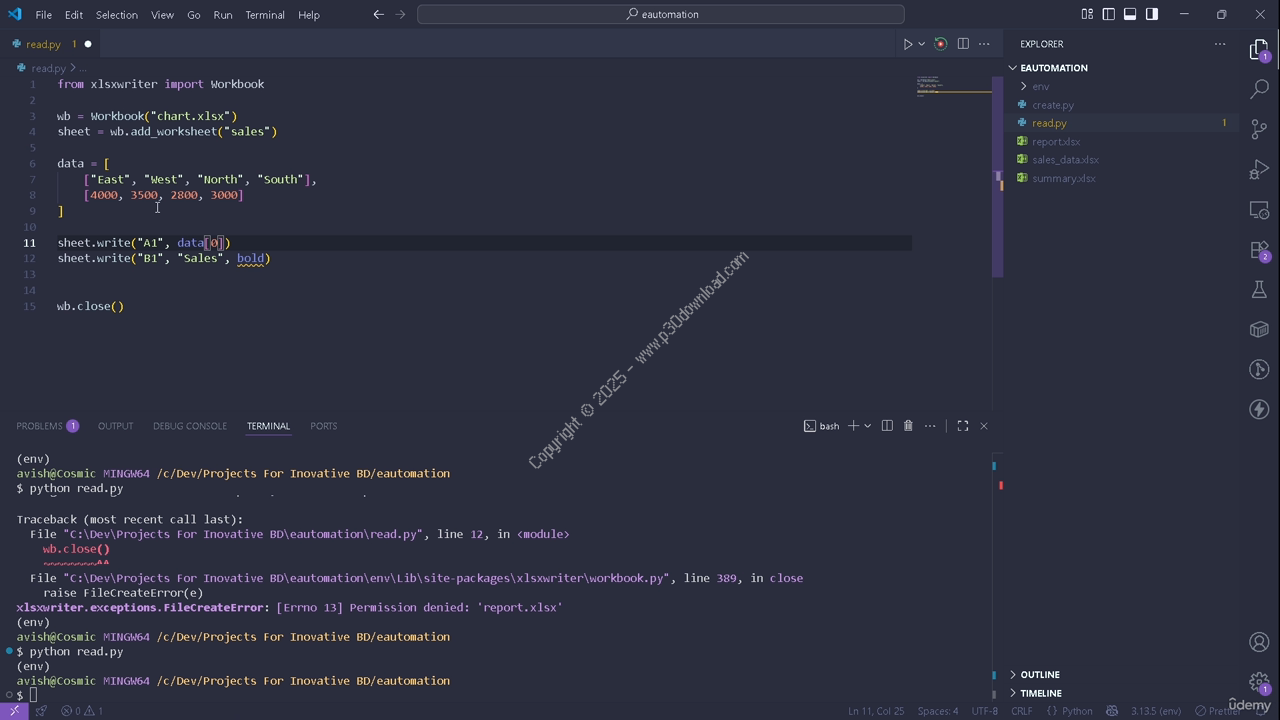Open the Source Control view
This screenshot has height=720, width=1280.
point(1259,130)
